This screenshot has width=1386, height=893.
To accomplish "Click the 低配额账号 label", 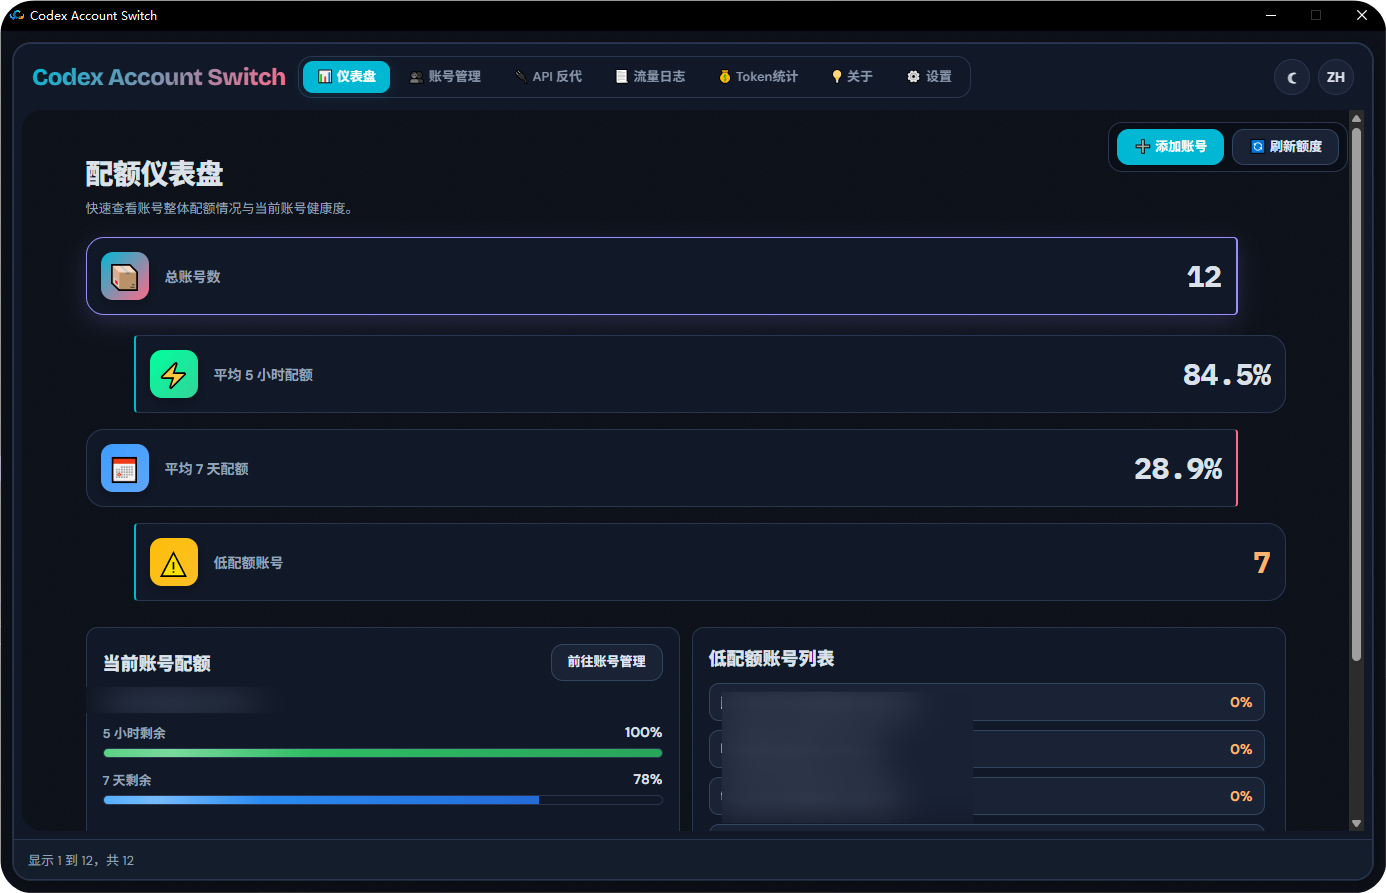I will coord(248,563).
